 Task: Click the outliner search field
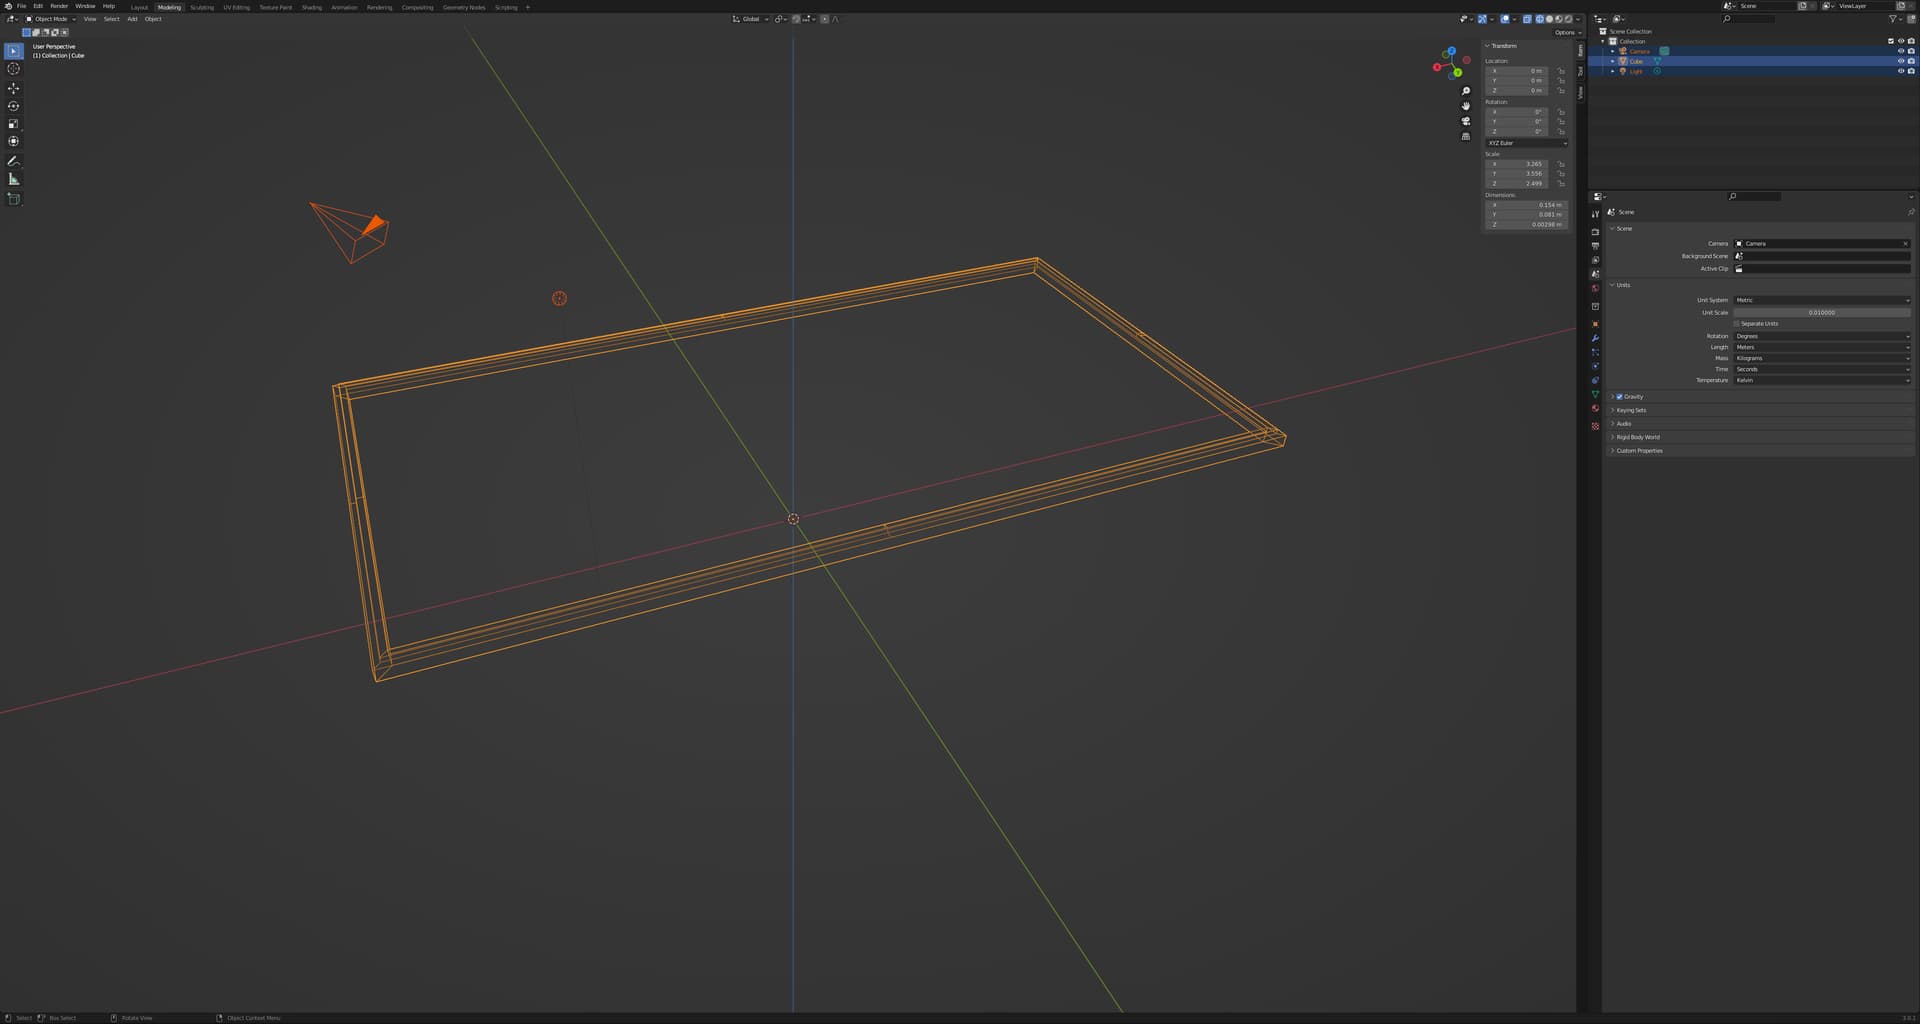[1748, 19]
